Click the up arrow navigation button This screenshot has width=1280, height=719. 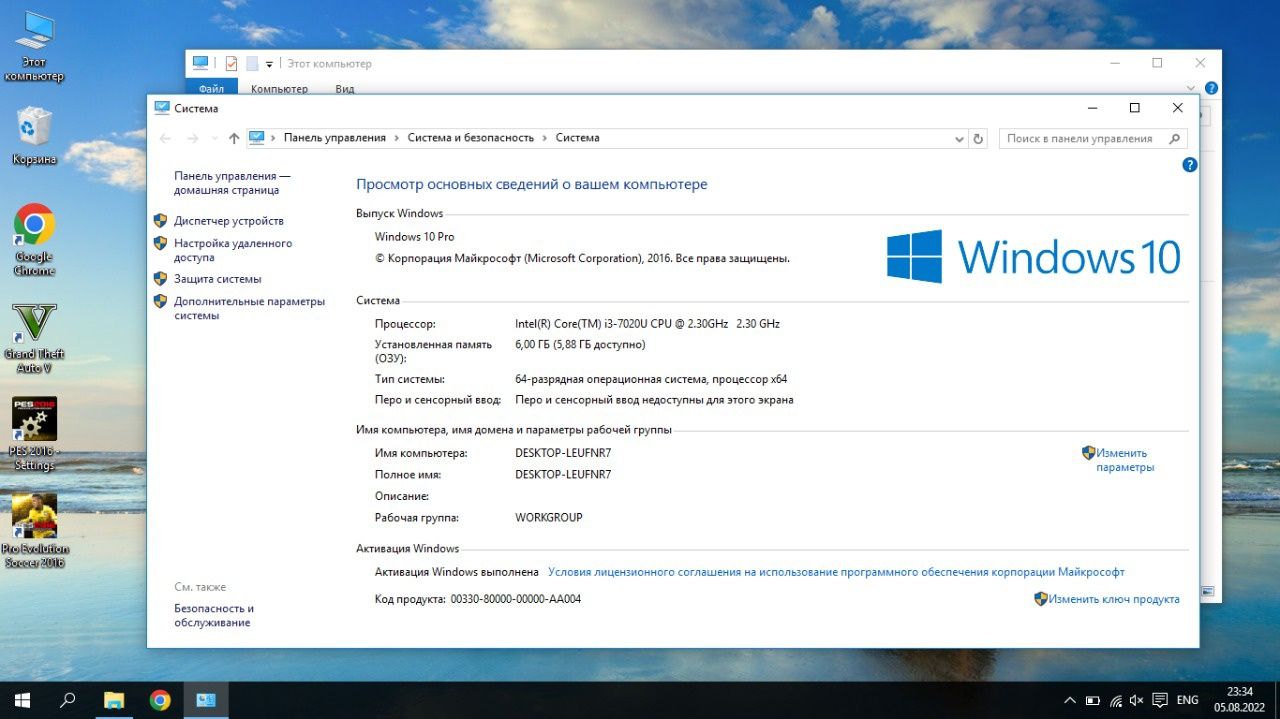pos(234,138)
